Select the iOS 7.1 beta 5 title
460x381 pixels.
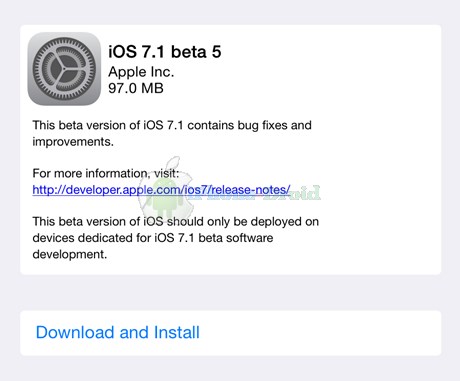tap(165, 52)
